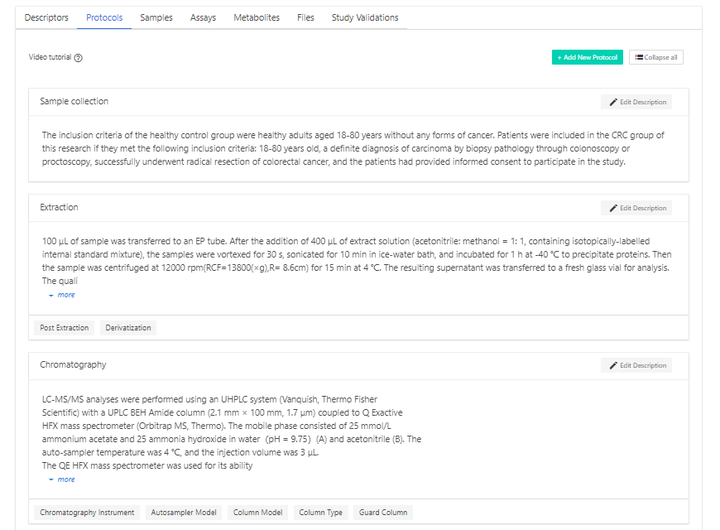
Task: Click pencil icon in Extraction panel
Action: point(614,208)
